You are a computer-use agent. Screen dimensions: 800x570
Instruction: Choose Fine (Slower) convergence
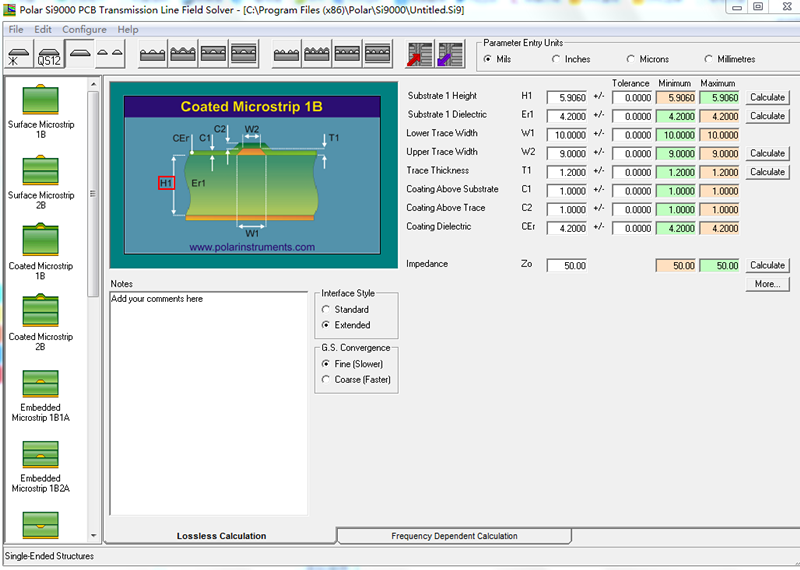[x=352, y=364]
